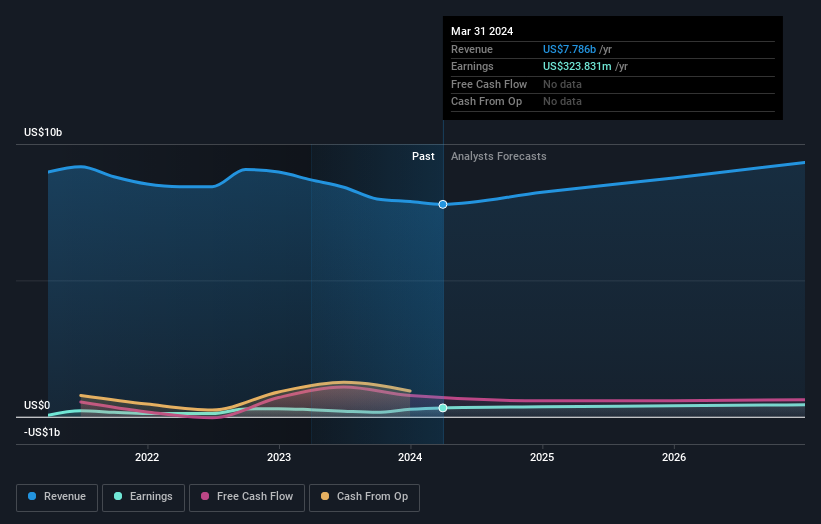Click the US$323.831m earnings value

[x=577, y=66]
